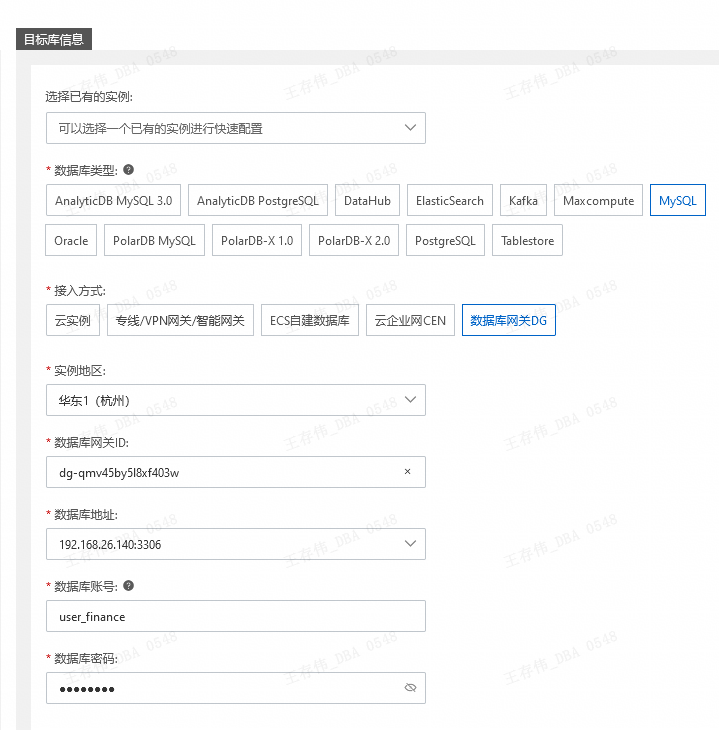Select ECS自建数据库 access method

point(310,321)
